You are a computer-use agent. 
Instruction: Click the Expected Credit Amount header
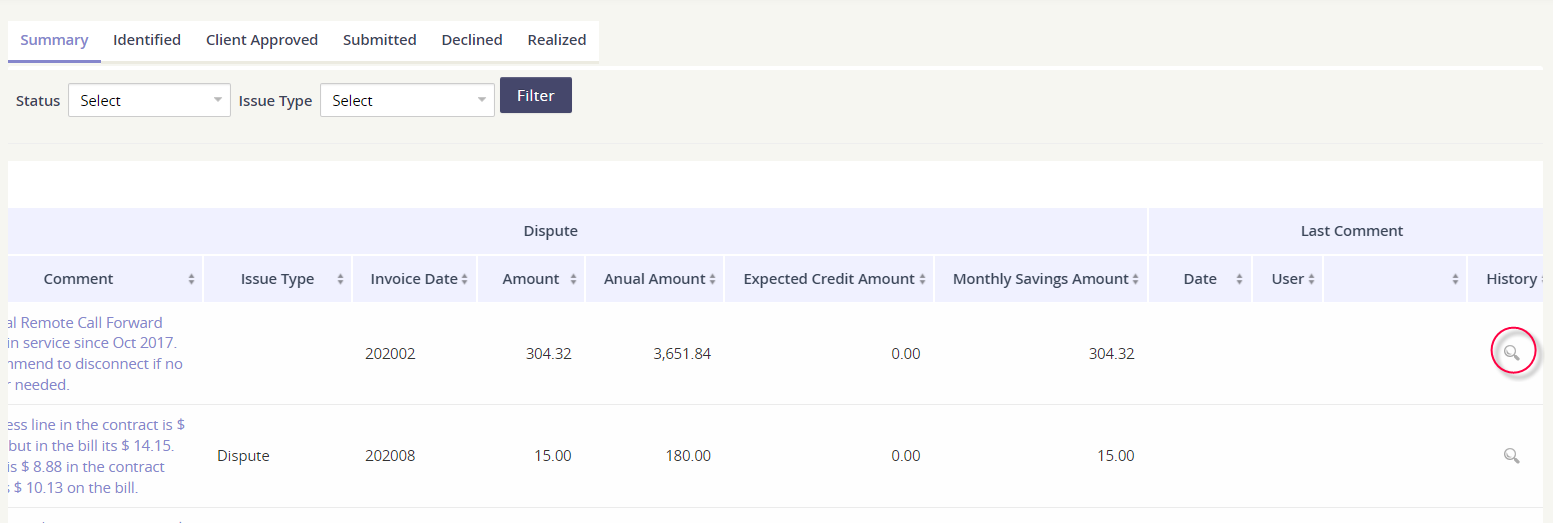[829, 279]
